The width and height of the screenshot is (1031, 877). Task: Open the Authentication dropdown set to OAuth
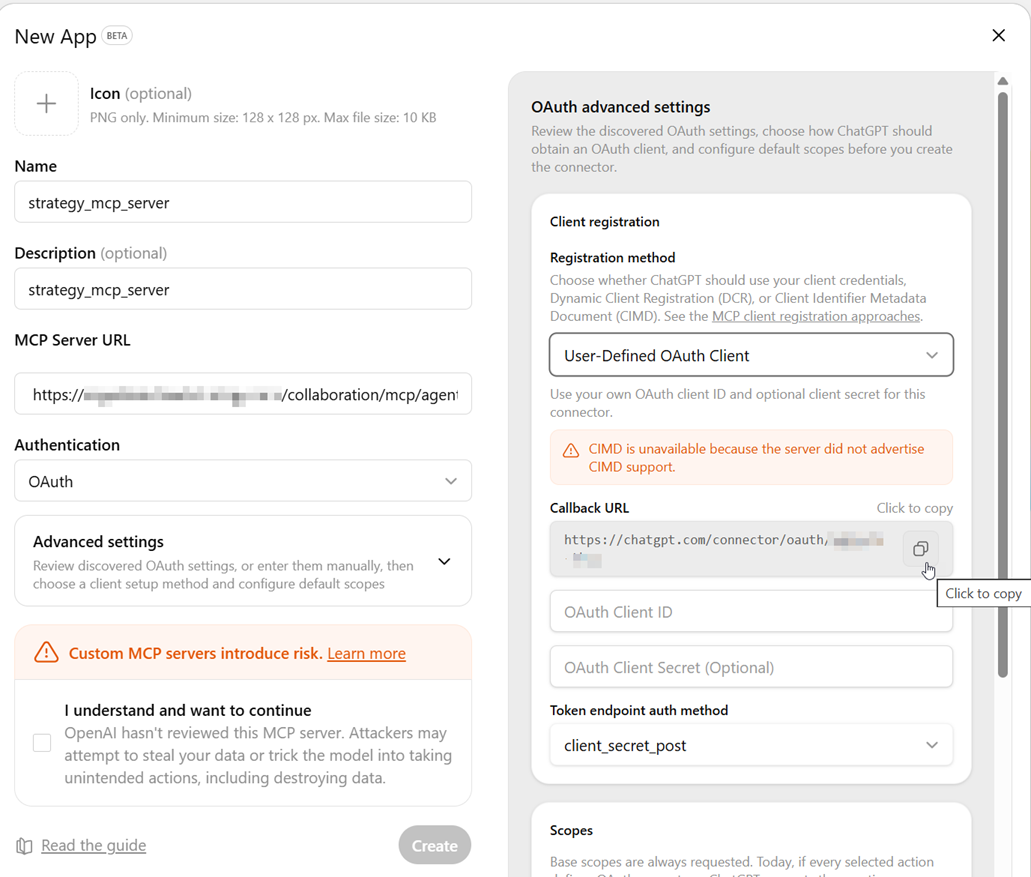pos(243,481)
